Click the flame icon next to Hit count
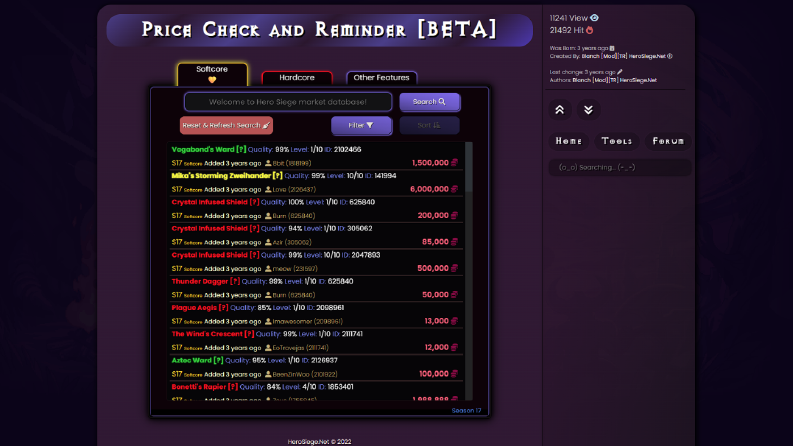 tap(590, 30)
